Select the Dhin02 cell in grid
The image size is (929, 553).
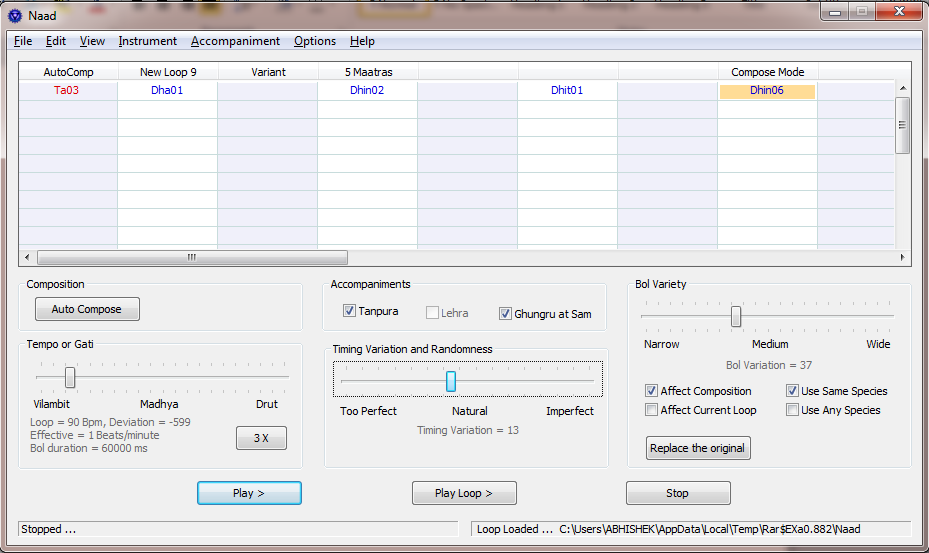[367, 90]
